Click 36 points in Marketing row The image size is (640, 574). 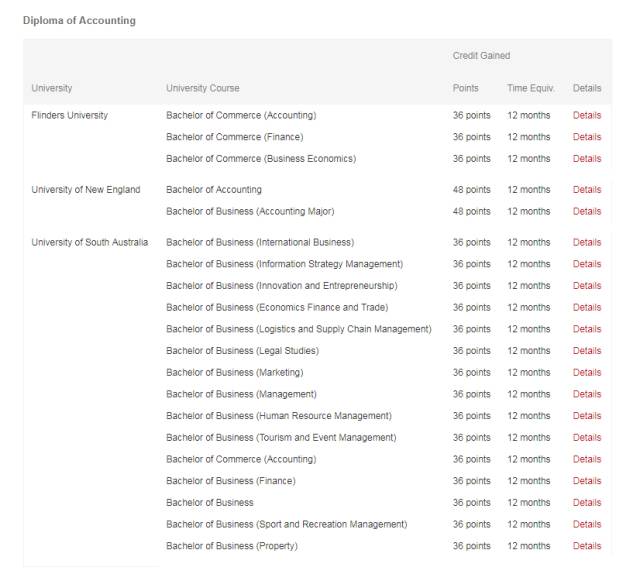(x=471, y=372)
